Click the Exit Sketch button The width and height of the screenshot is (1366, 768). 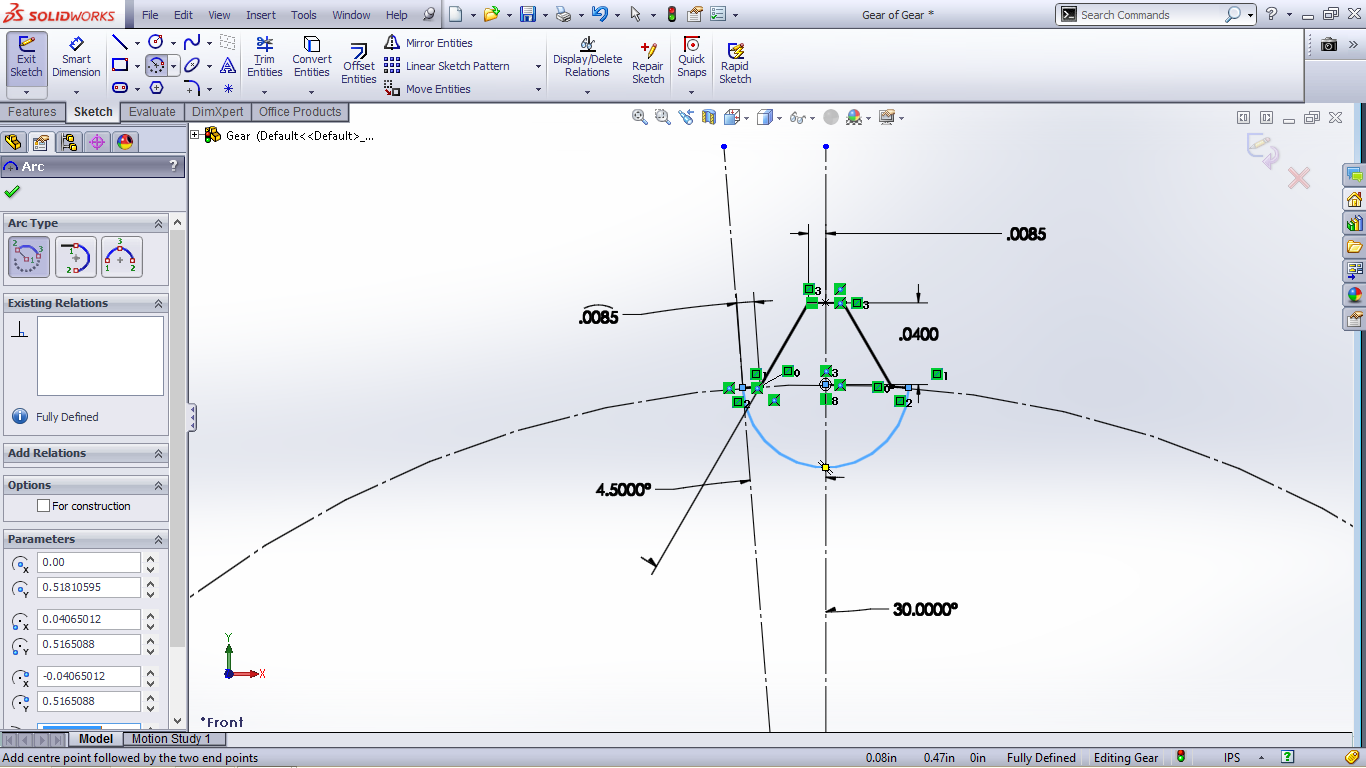click(26, 56)
